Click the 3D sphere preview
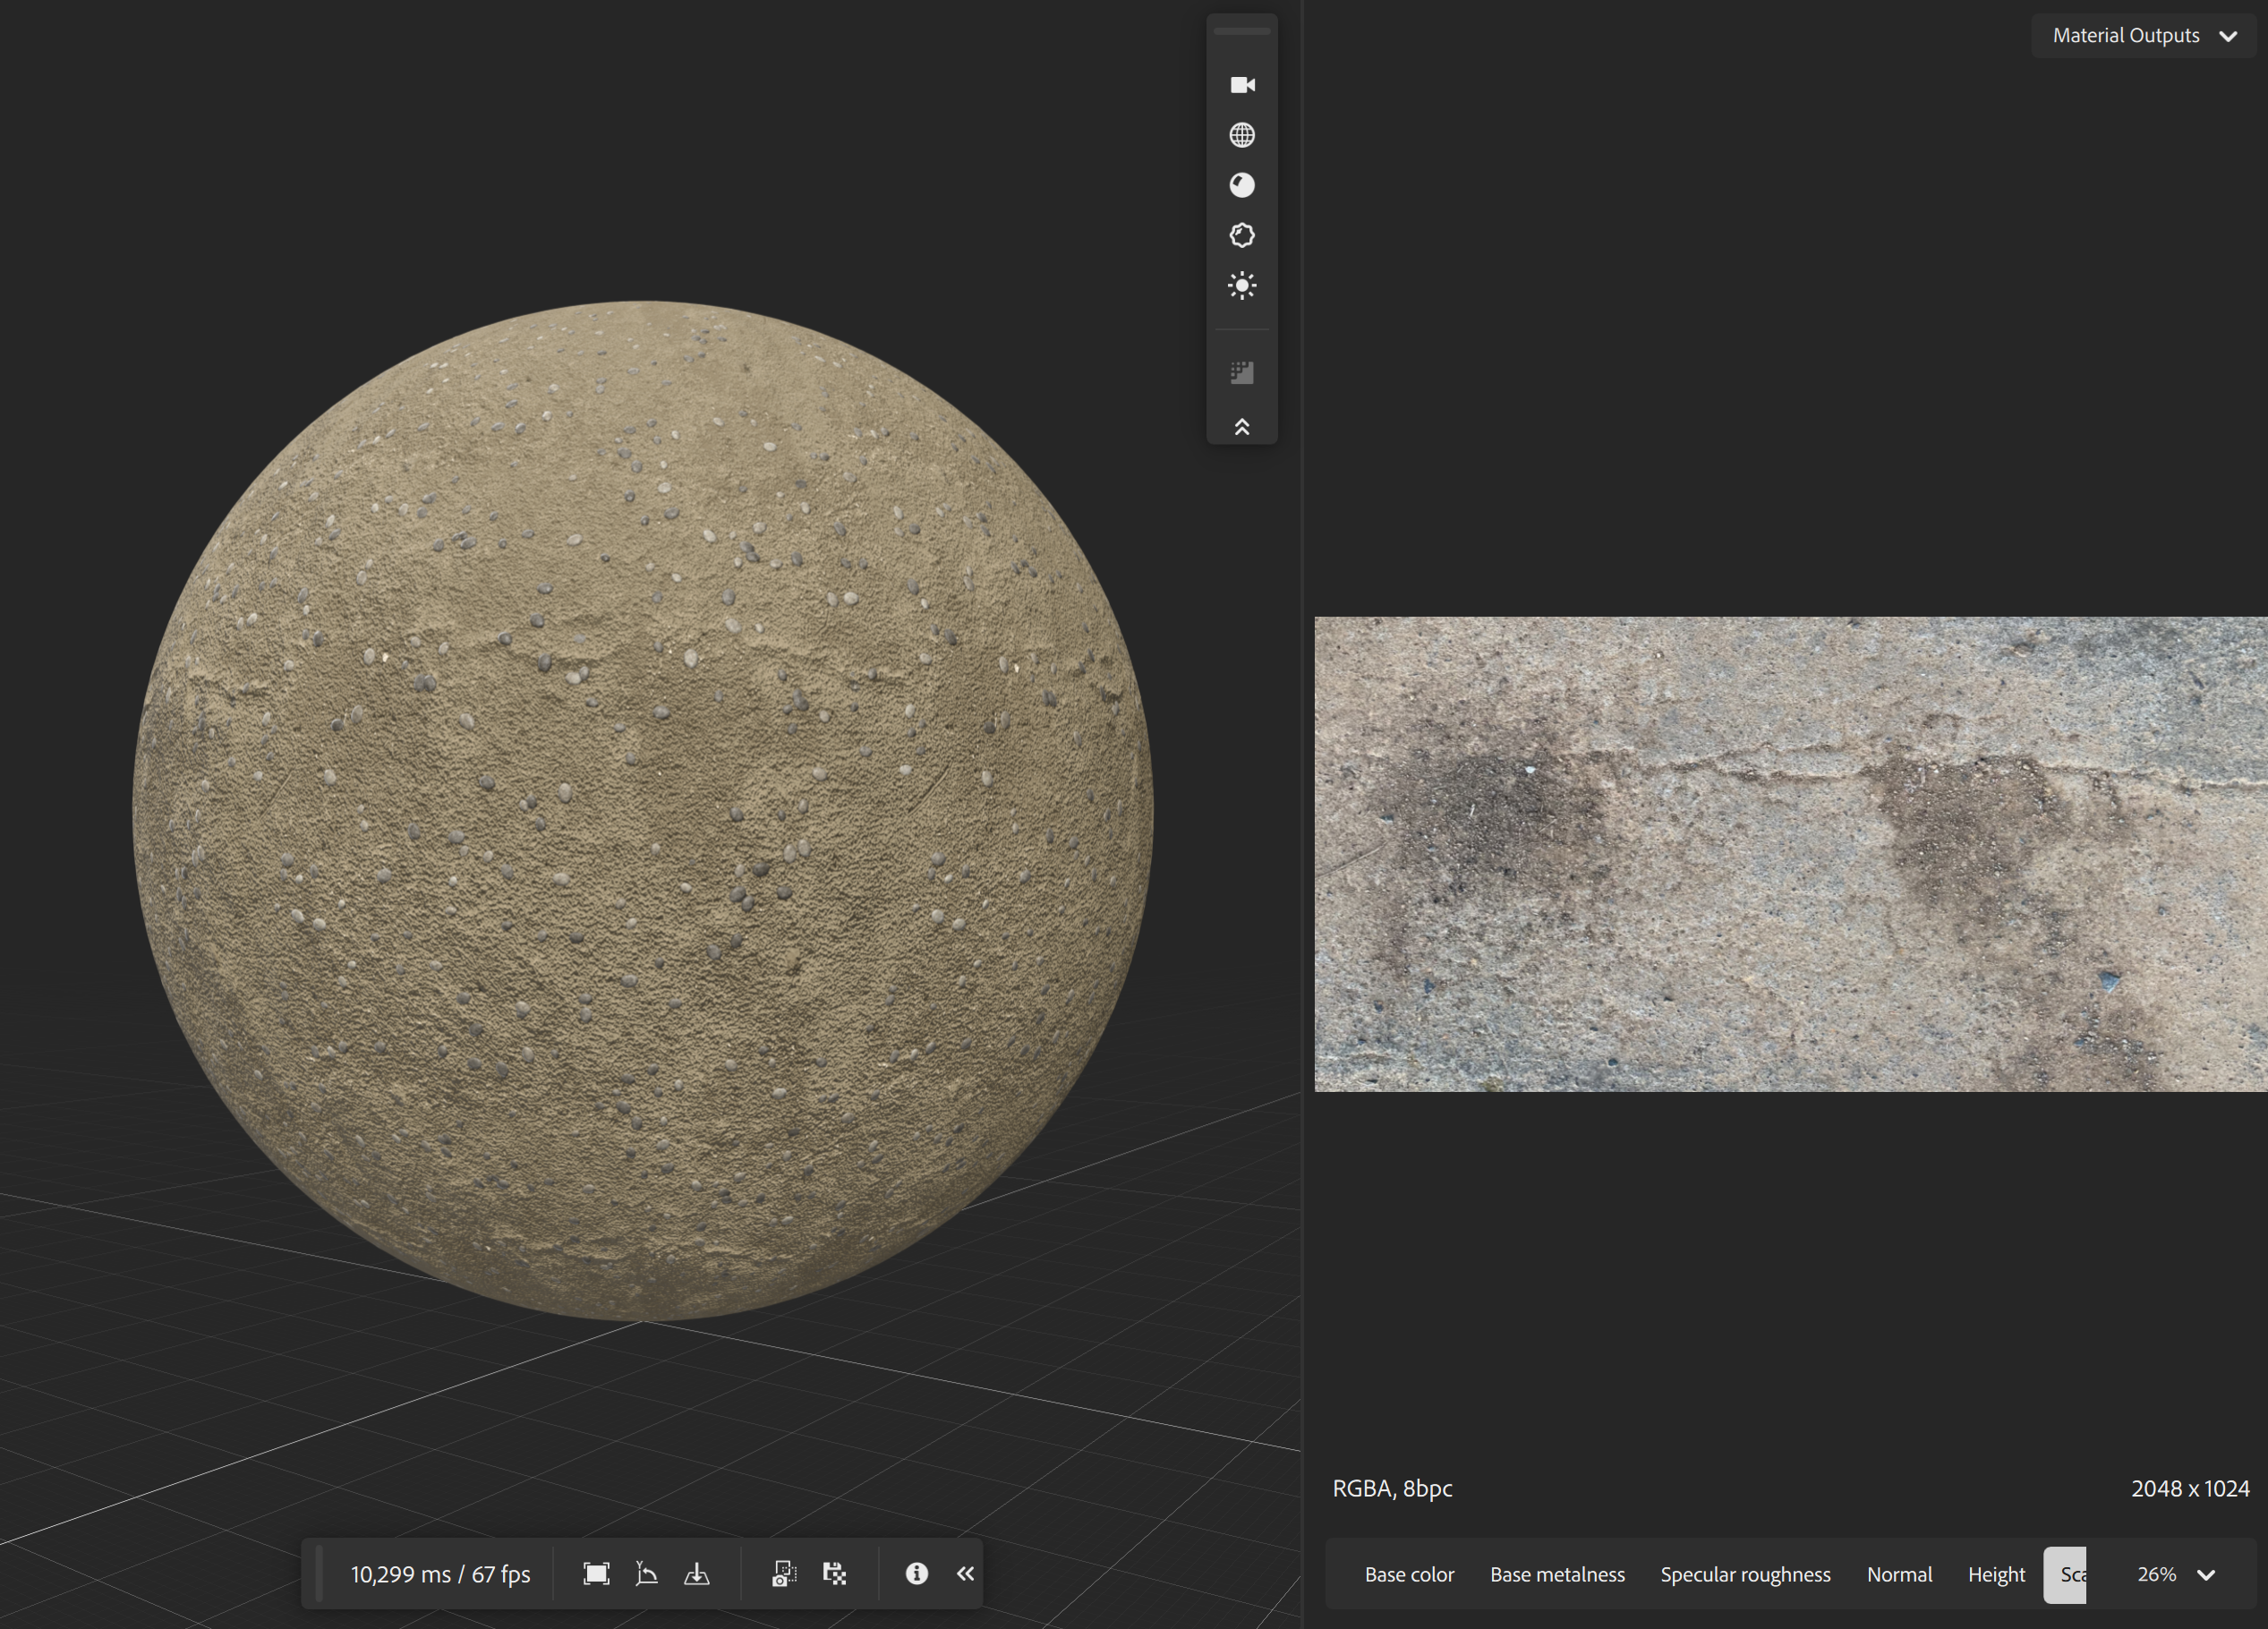The height and width of the screenshot is (1629, 2268). pos(643,810)
